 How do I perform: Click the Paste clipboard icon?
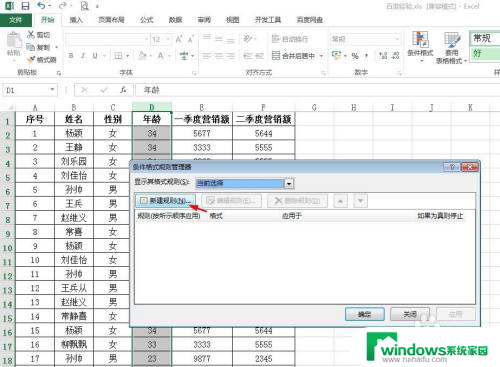14,41
